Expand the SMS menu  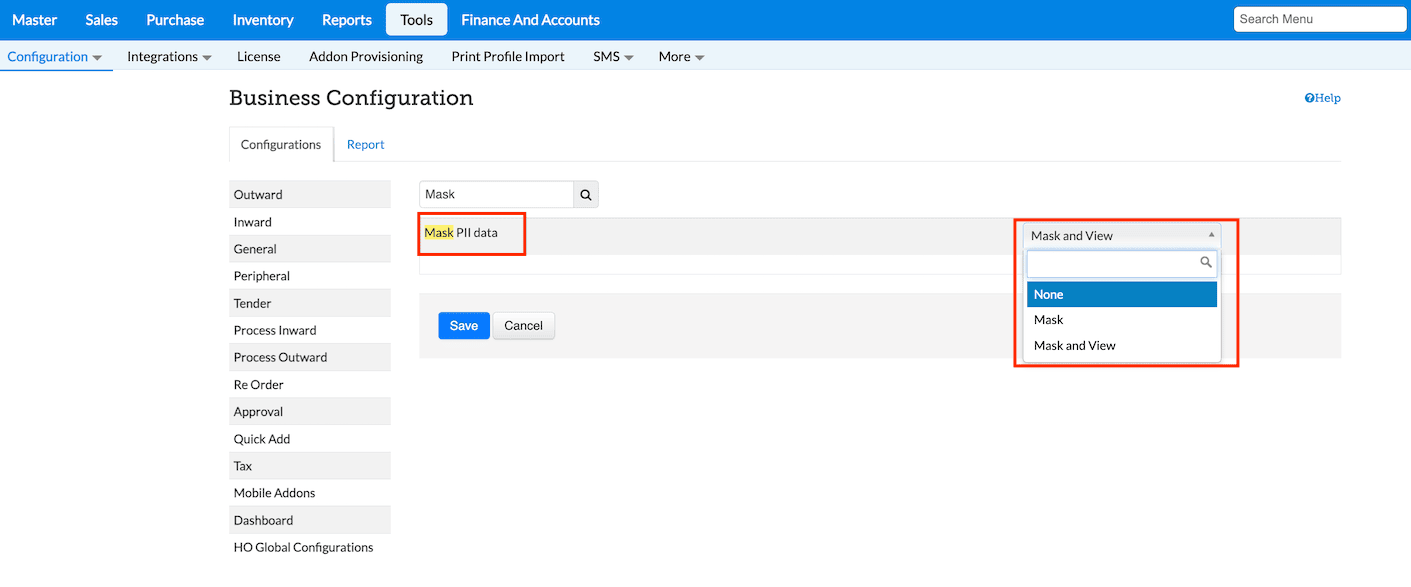613,57
